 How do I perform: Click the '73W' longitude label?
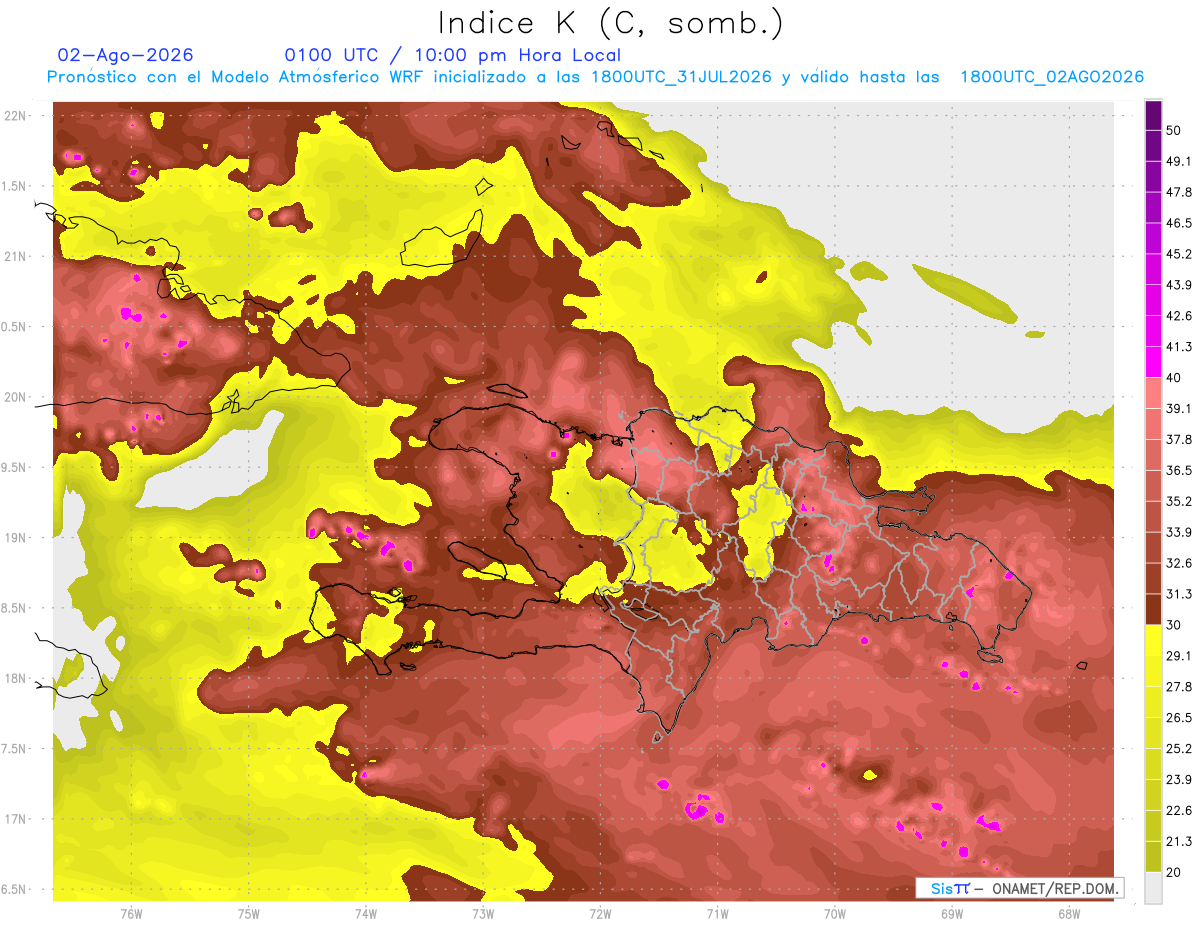(x=483, y=913)
